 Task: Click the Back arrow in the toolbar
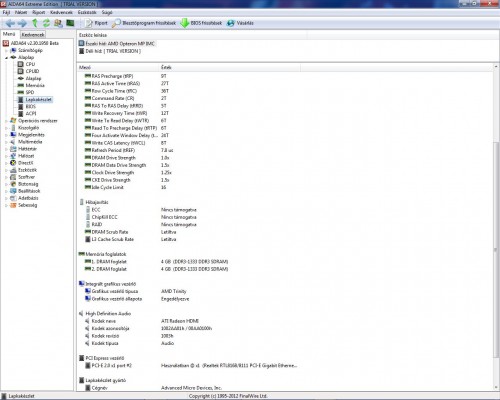click(10, 23)
